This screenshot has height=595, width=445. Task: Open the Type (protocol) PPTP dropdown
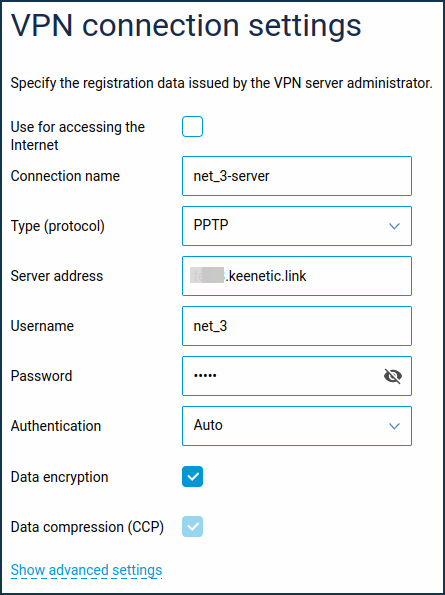click(x=297, y=226)
